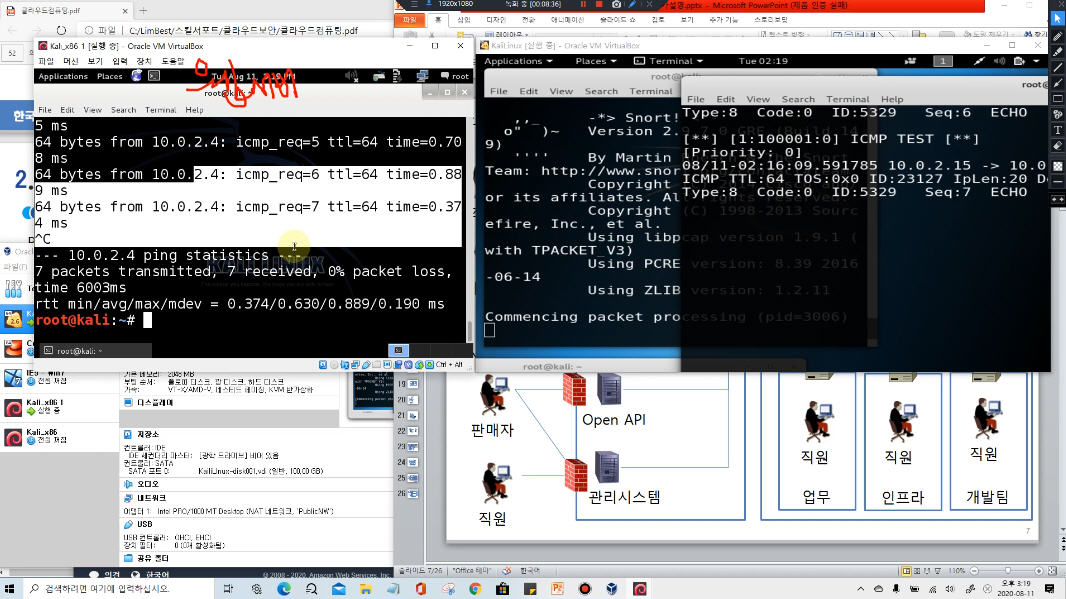Open the network indicator in Kali_x86 1 top panel
Viewport: 1066px width, 599px height.
[422, 76]
